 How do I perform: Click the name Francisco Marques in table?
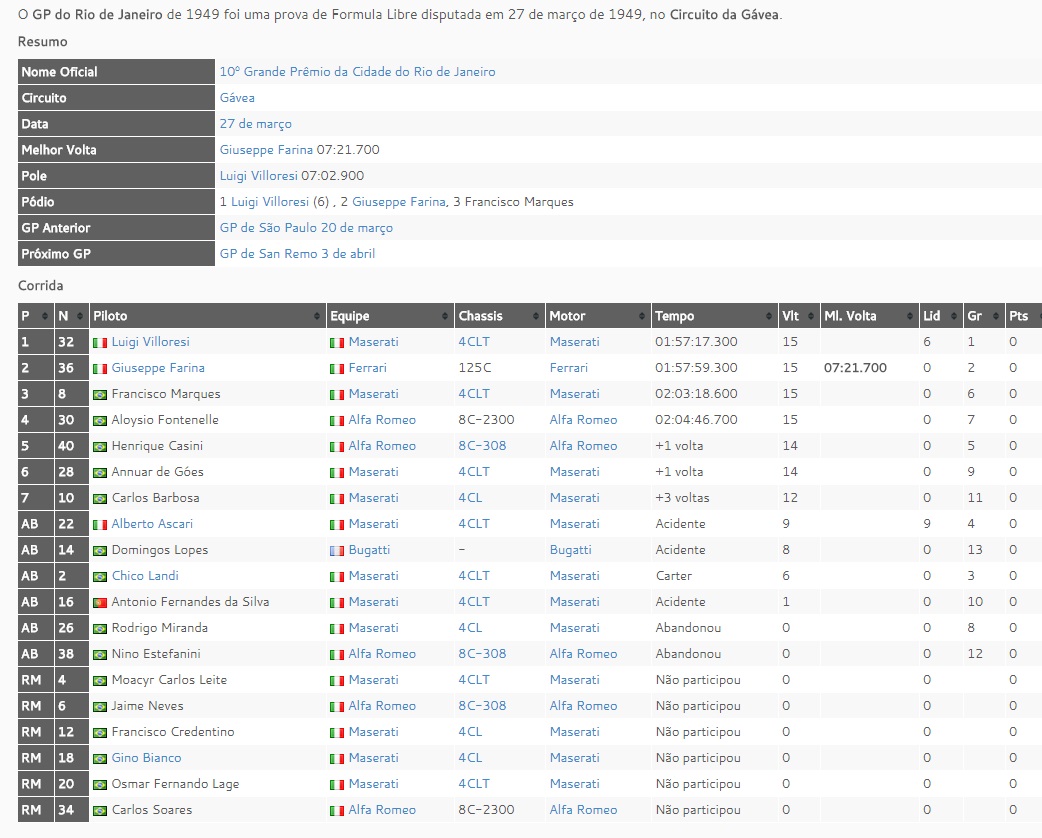[x=166, y=393]
